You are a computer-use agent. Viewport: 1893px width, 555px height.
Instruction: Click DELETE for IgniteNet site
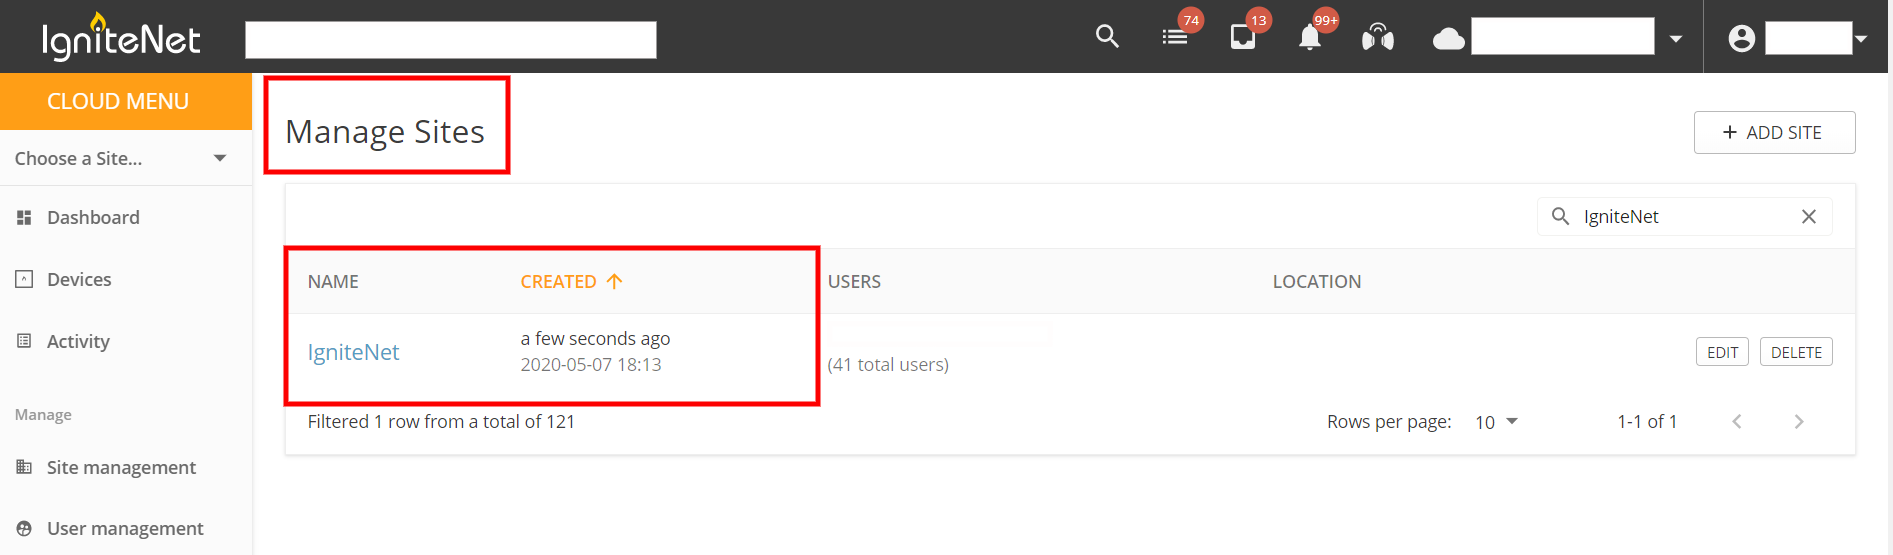click(x=1796, y=352)
